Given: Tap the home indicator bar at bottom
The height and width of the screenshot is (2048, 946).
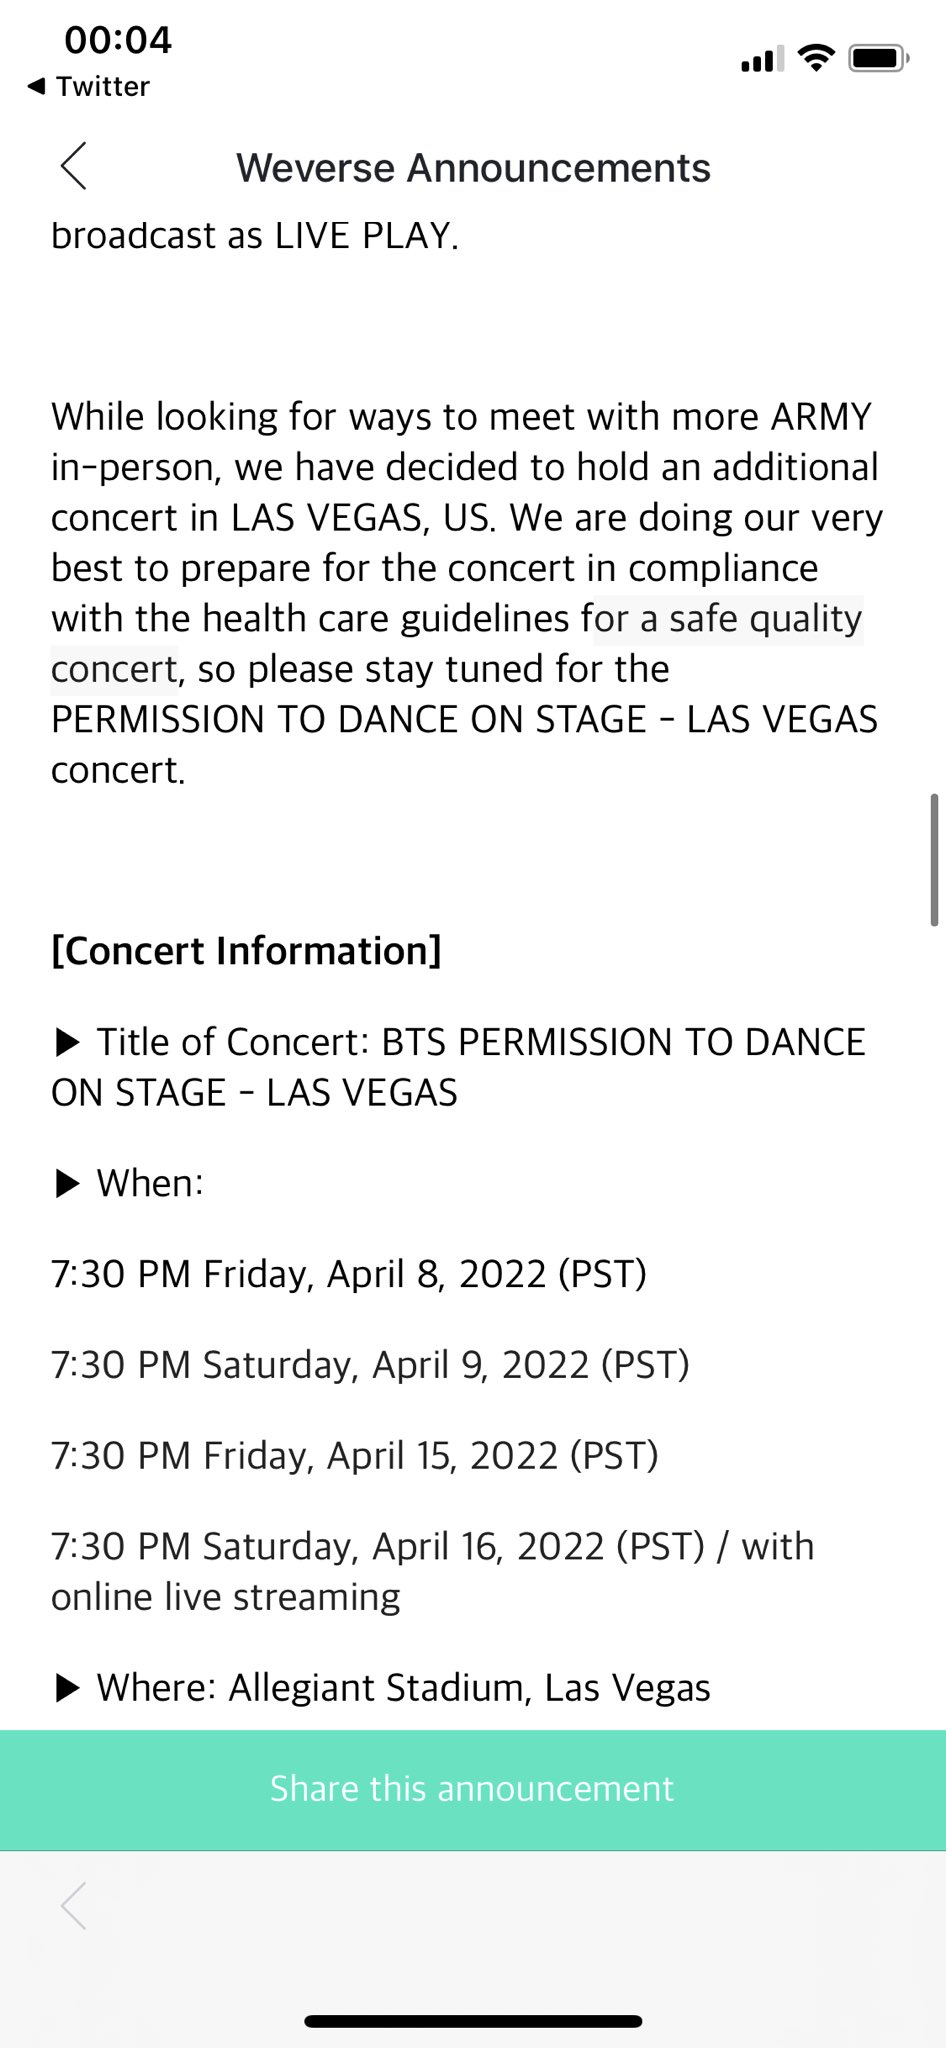Looking at the screenshot, I should (x=473, y=2021).
